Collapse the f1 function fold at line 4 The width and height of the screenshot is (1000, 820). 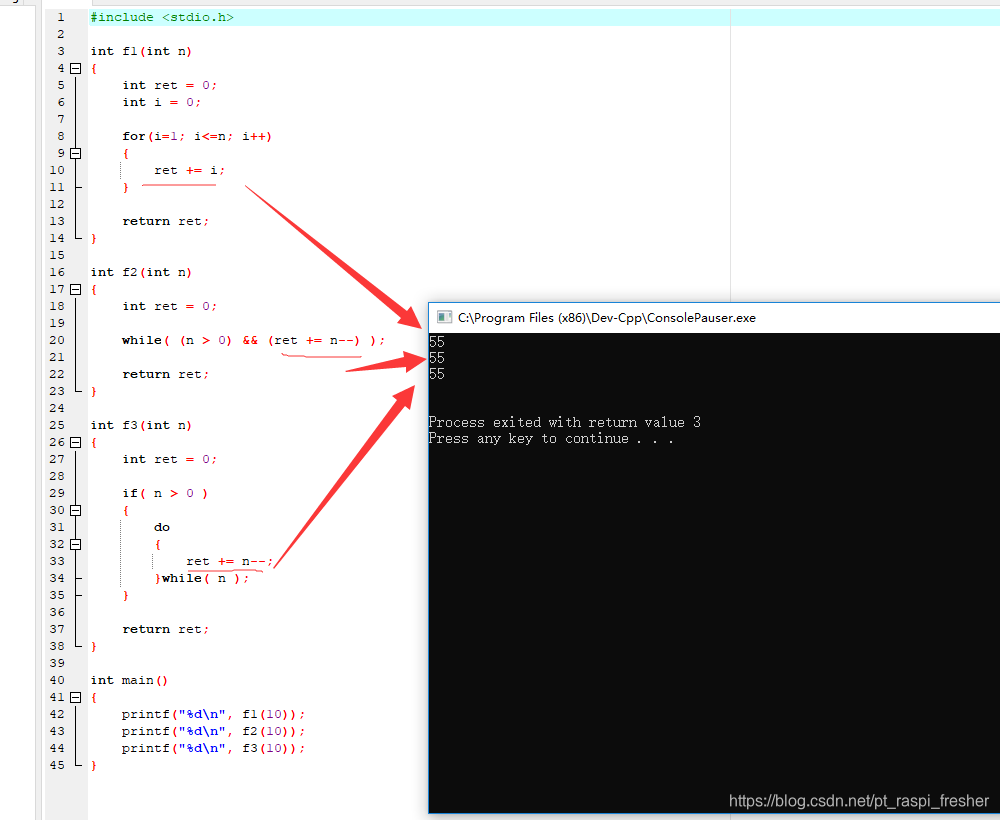coord(75,68)
